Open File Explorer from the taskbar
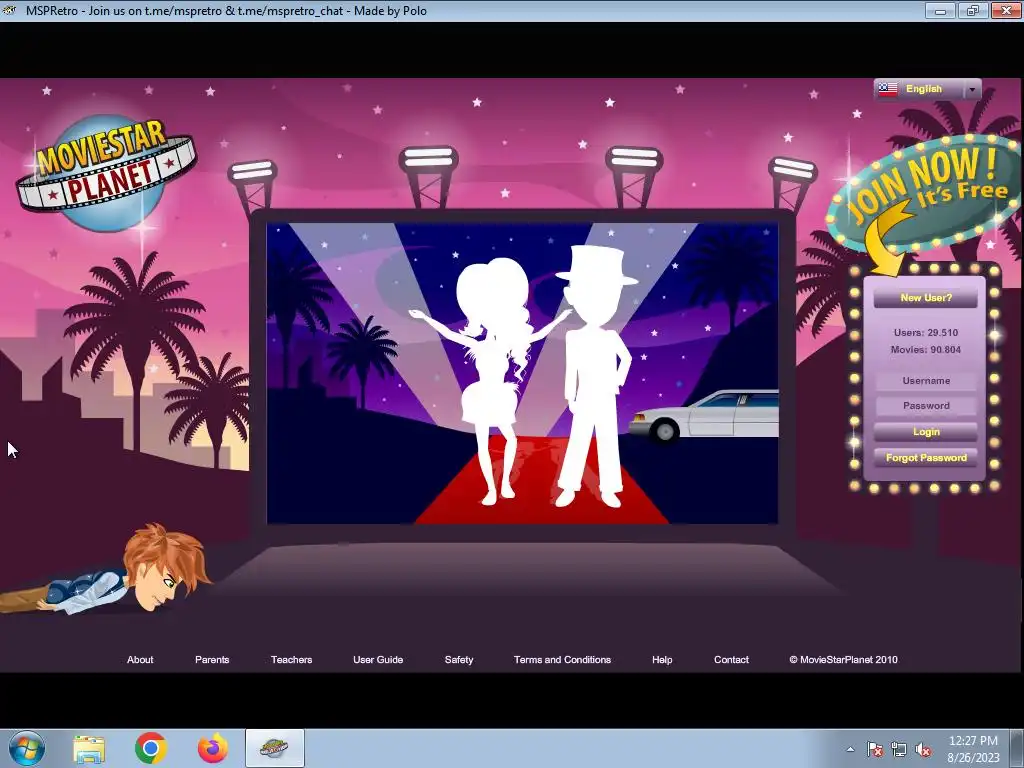 (x=89, y=749)
